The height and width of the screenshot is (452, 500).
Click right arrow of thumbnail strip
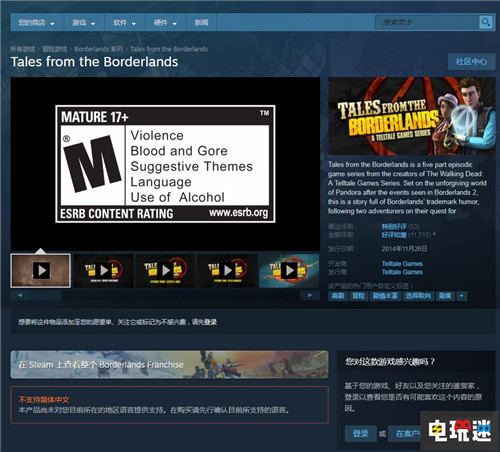[310, 295]
